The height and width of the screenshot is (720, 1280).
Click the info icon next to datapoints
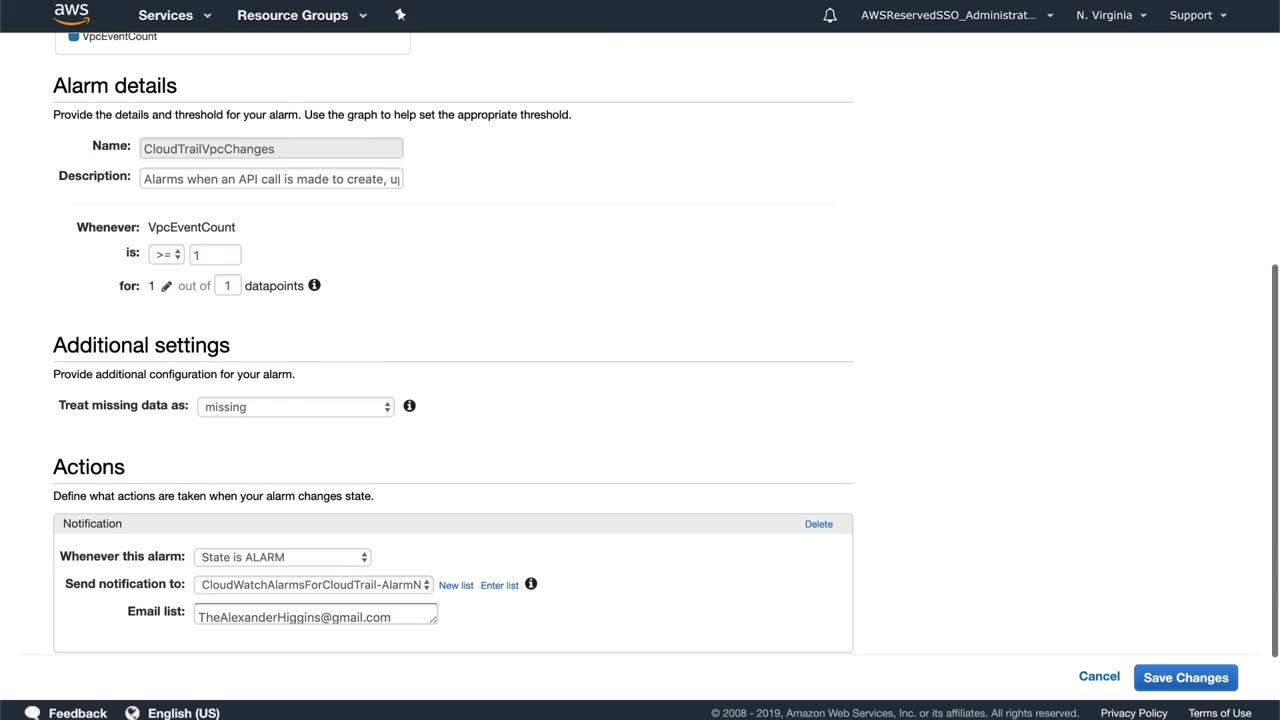[x=314, y=285]
